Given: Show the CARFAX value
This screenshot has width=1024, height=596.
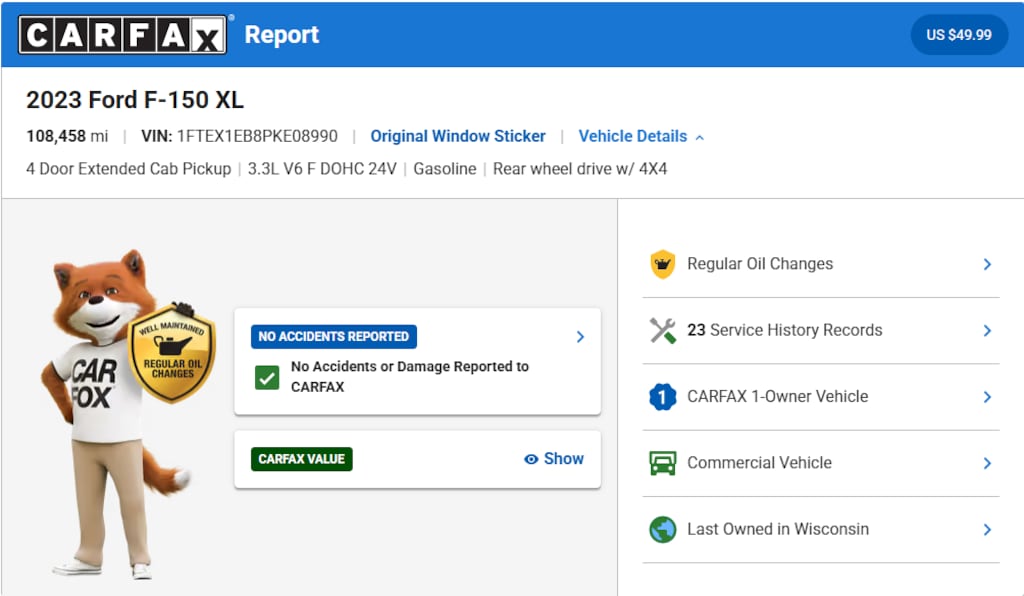Looking at the screenshot, I should 554,459.
